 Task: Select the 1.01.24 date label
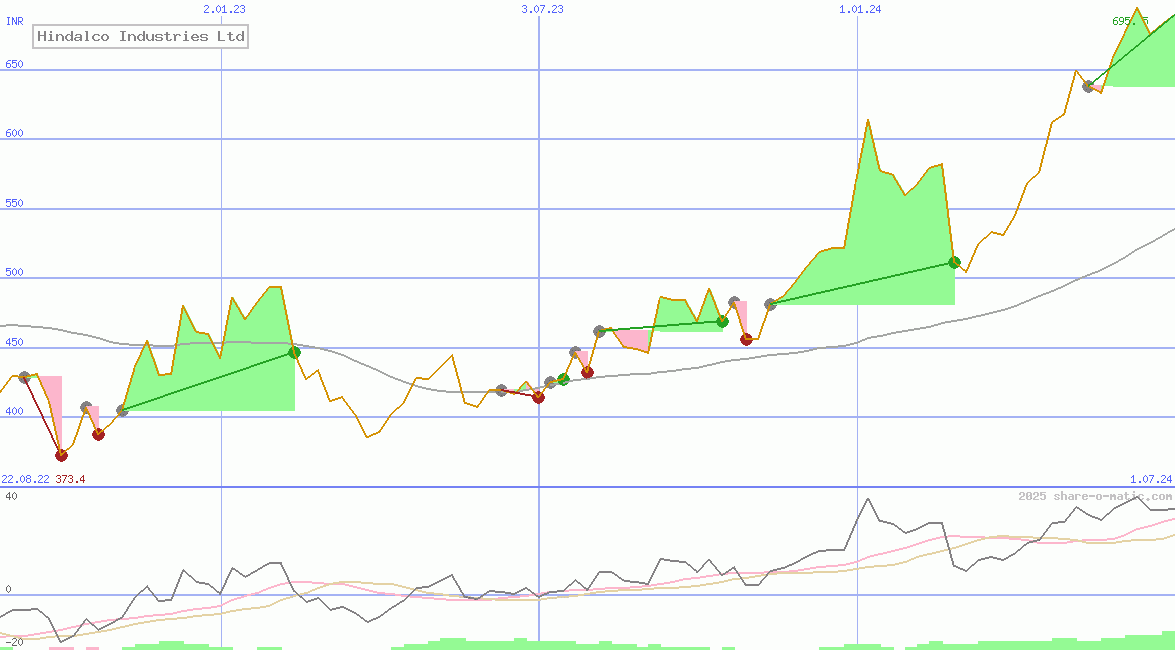point(860,9)
